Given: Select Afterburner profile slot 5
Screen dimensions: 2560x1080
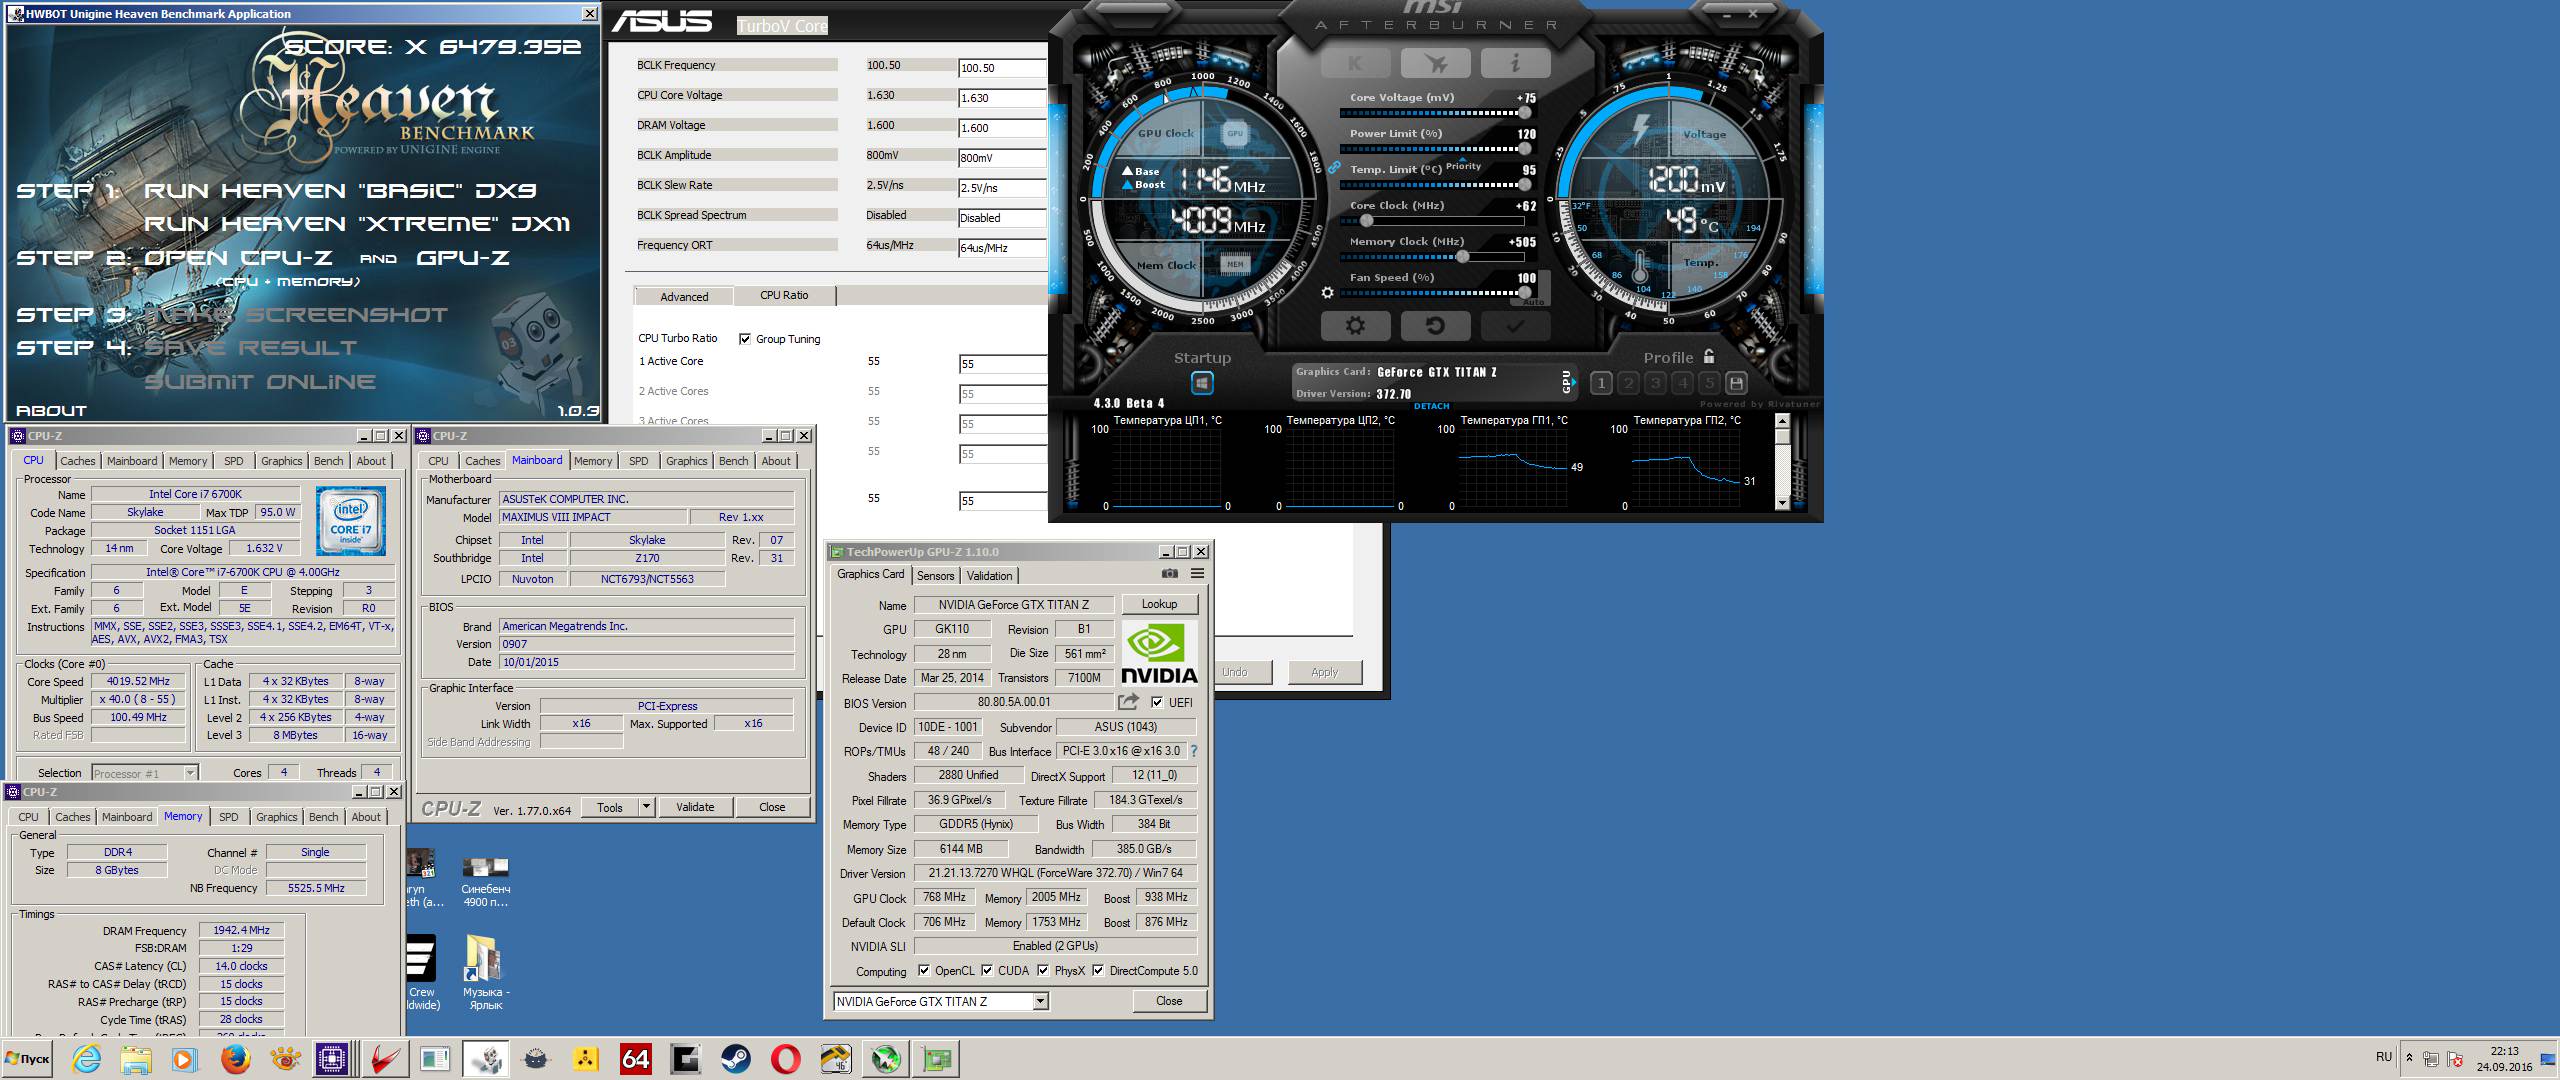Looking at the screenshot, I should pos(1709,383).
